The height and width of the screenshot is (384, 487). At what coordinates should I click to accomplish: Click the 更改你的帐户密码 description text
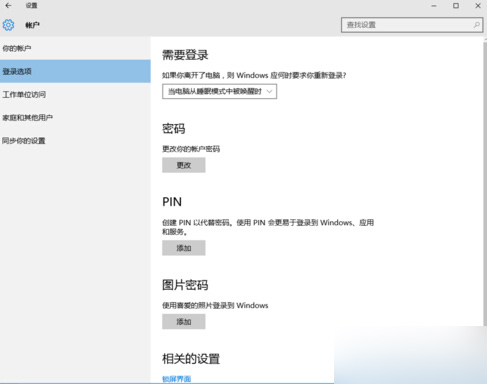coord(191,149)
